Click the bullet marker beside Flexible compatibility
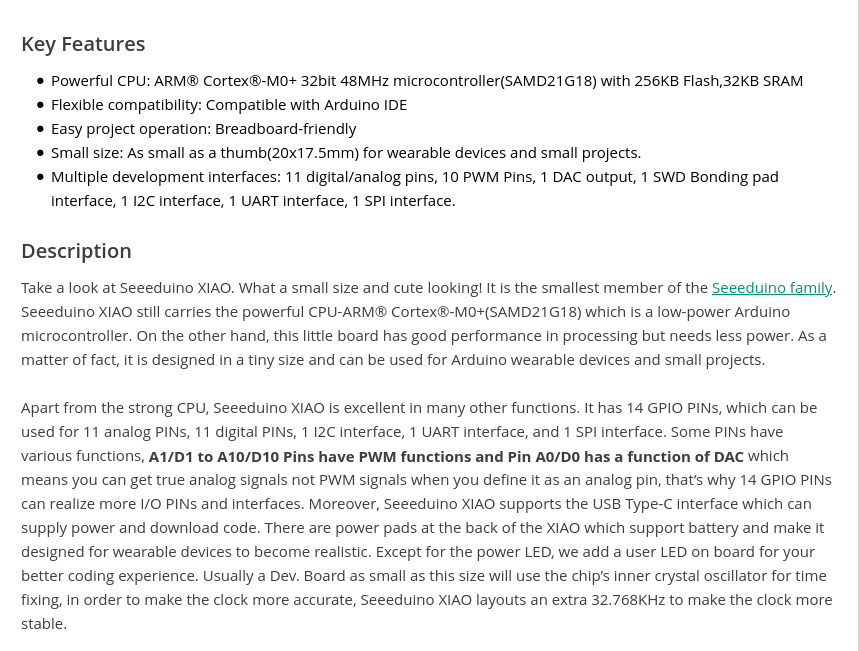Viewport: 859px width, 651px height. (x=40, y=105)
